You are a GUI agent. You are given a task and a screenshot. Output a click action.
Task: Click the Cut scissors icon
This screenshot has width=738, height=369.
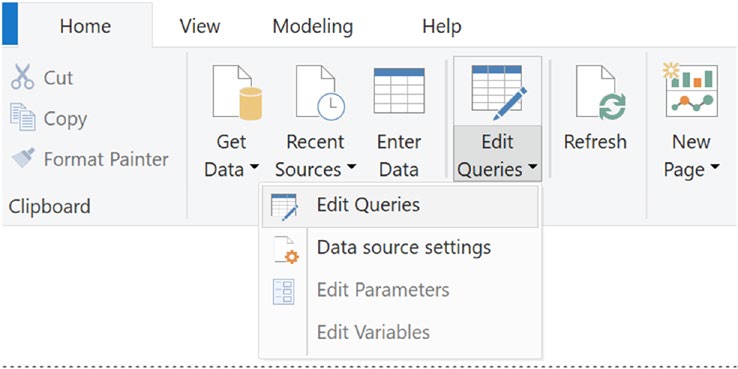(23, 77)
